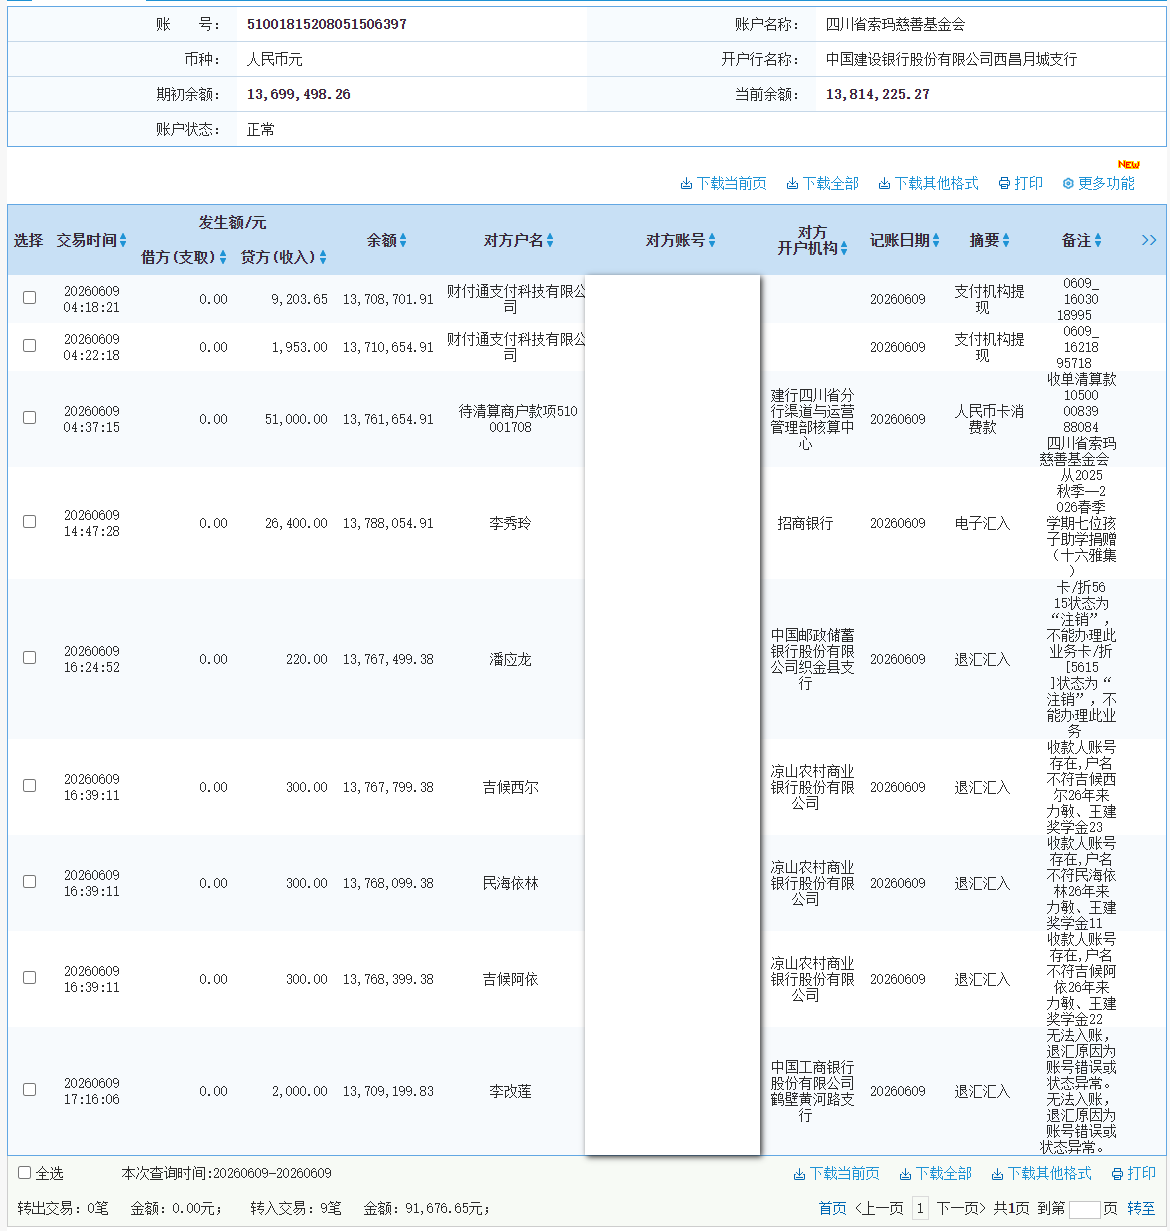Select the 04:18:21 transaction checkbox
Viewport: 1170px width, 1231px height.
click(29, 297)
